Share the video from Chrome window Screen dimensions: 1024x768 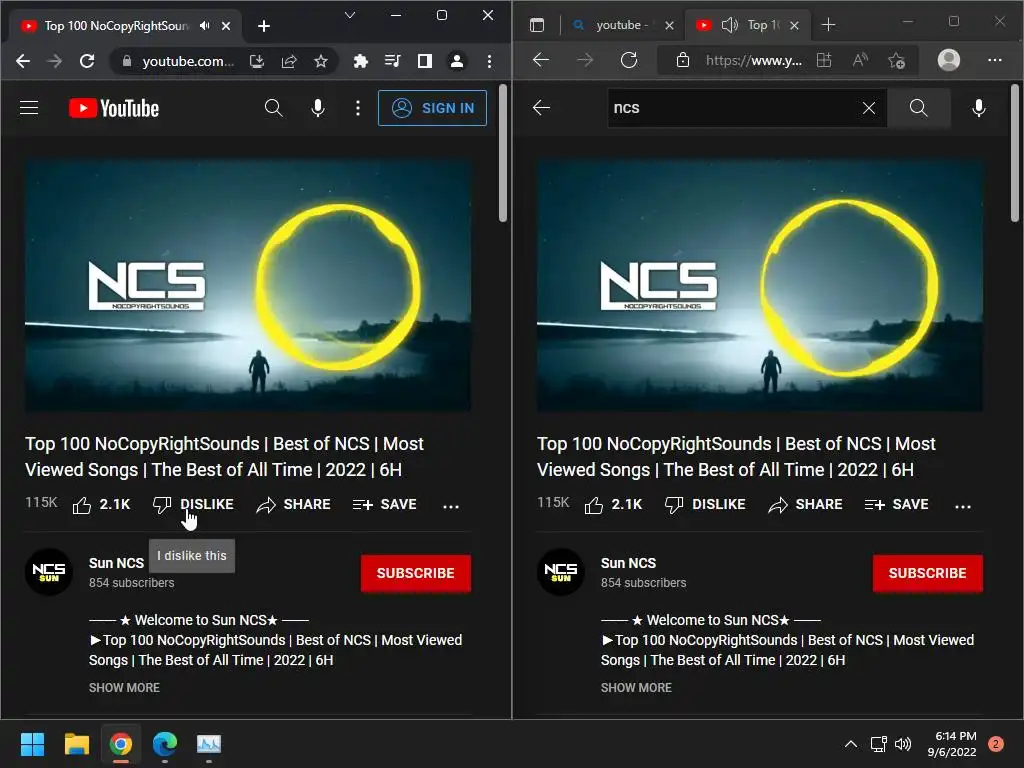pyautogui.click(x=293, y=505)
